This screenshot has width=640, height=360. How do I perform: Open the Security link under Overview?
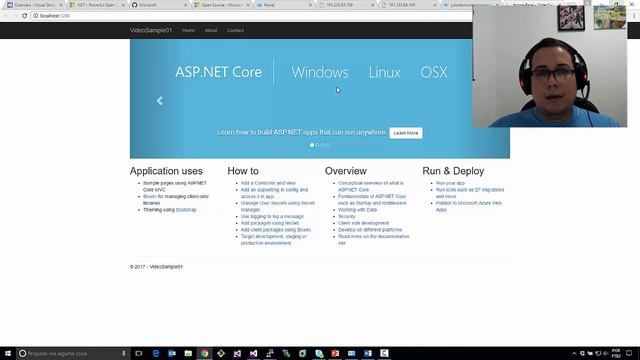click(x=347, y=216)
